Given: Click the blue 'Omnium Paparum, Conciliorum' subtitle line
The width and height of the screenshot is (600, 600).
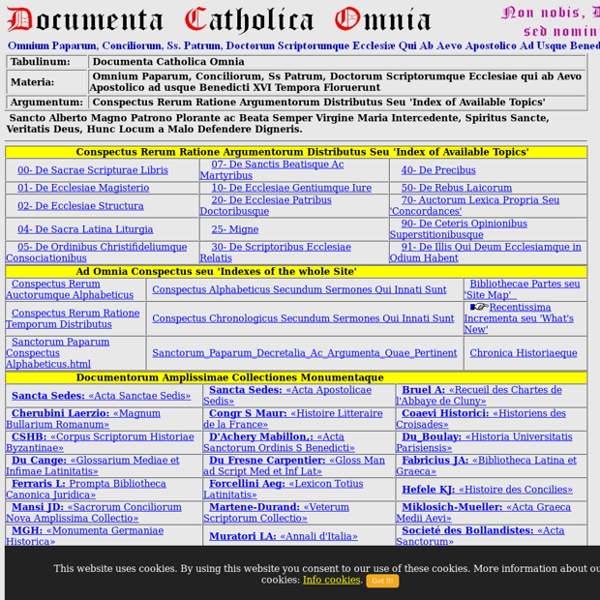Looking at the screenshot, I should [x=304, y=46].
